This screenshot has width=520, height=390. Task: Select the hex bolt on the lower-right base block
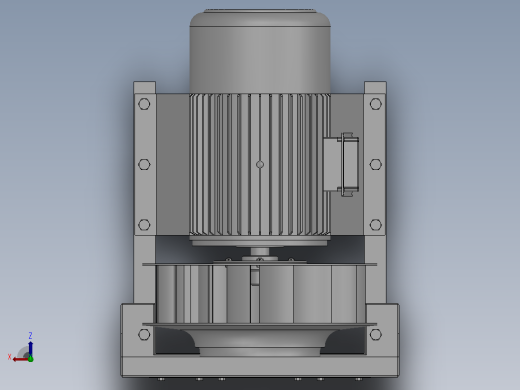376,334
